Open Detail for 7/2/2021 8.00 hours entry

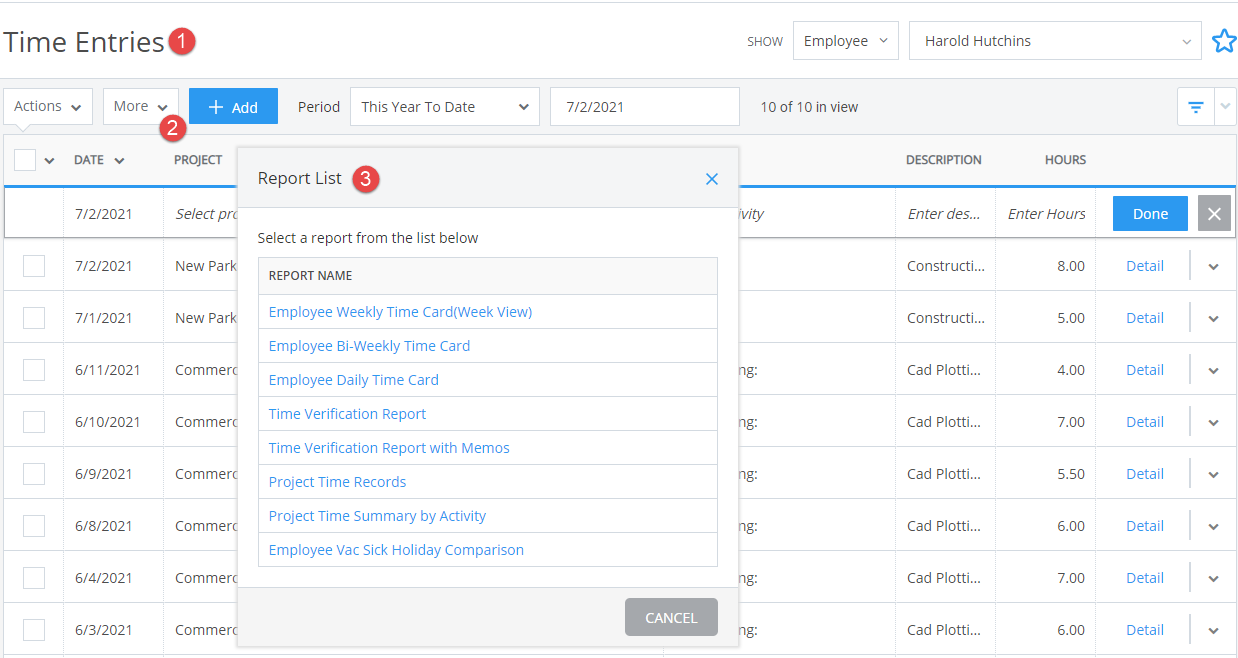tap(1145, 266)
